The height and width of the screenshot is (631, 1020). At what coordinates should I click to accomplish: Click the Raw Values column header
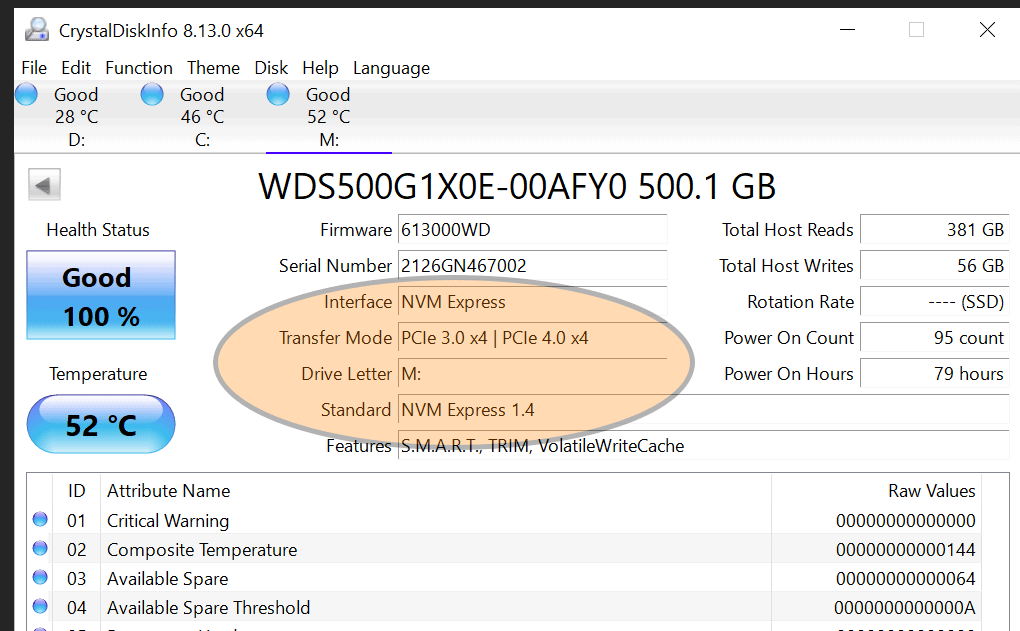tap(876, 490)
